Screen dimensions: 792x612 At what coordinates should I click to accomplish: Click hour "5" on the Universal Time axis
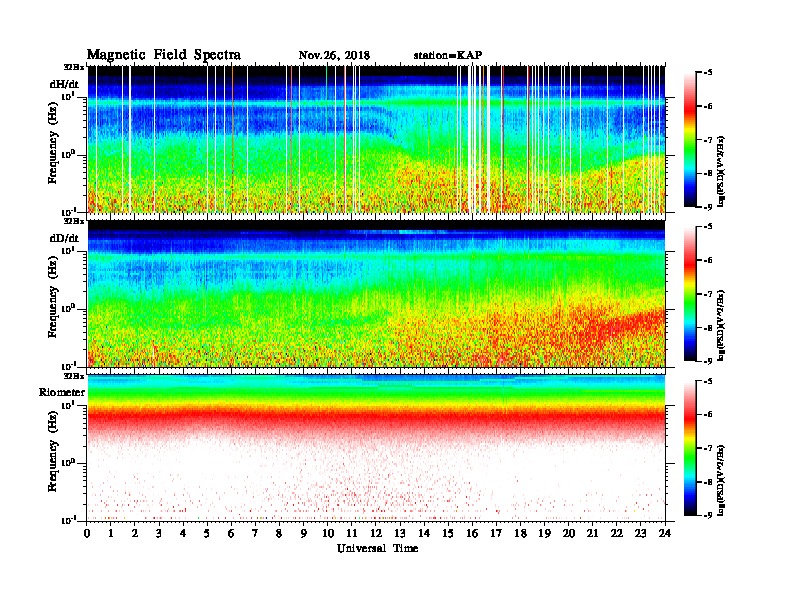(x=207, y=534)
